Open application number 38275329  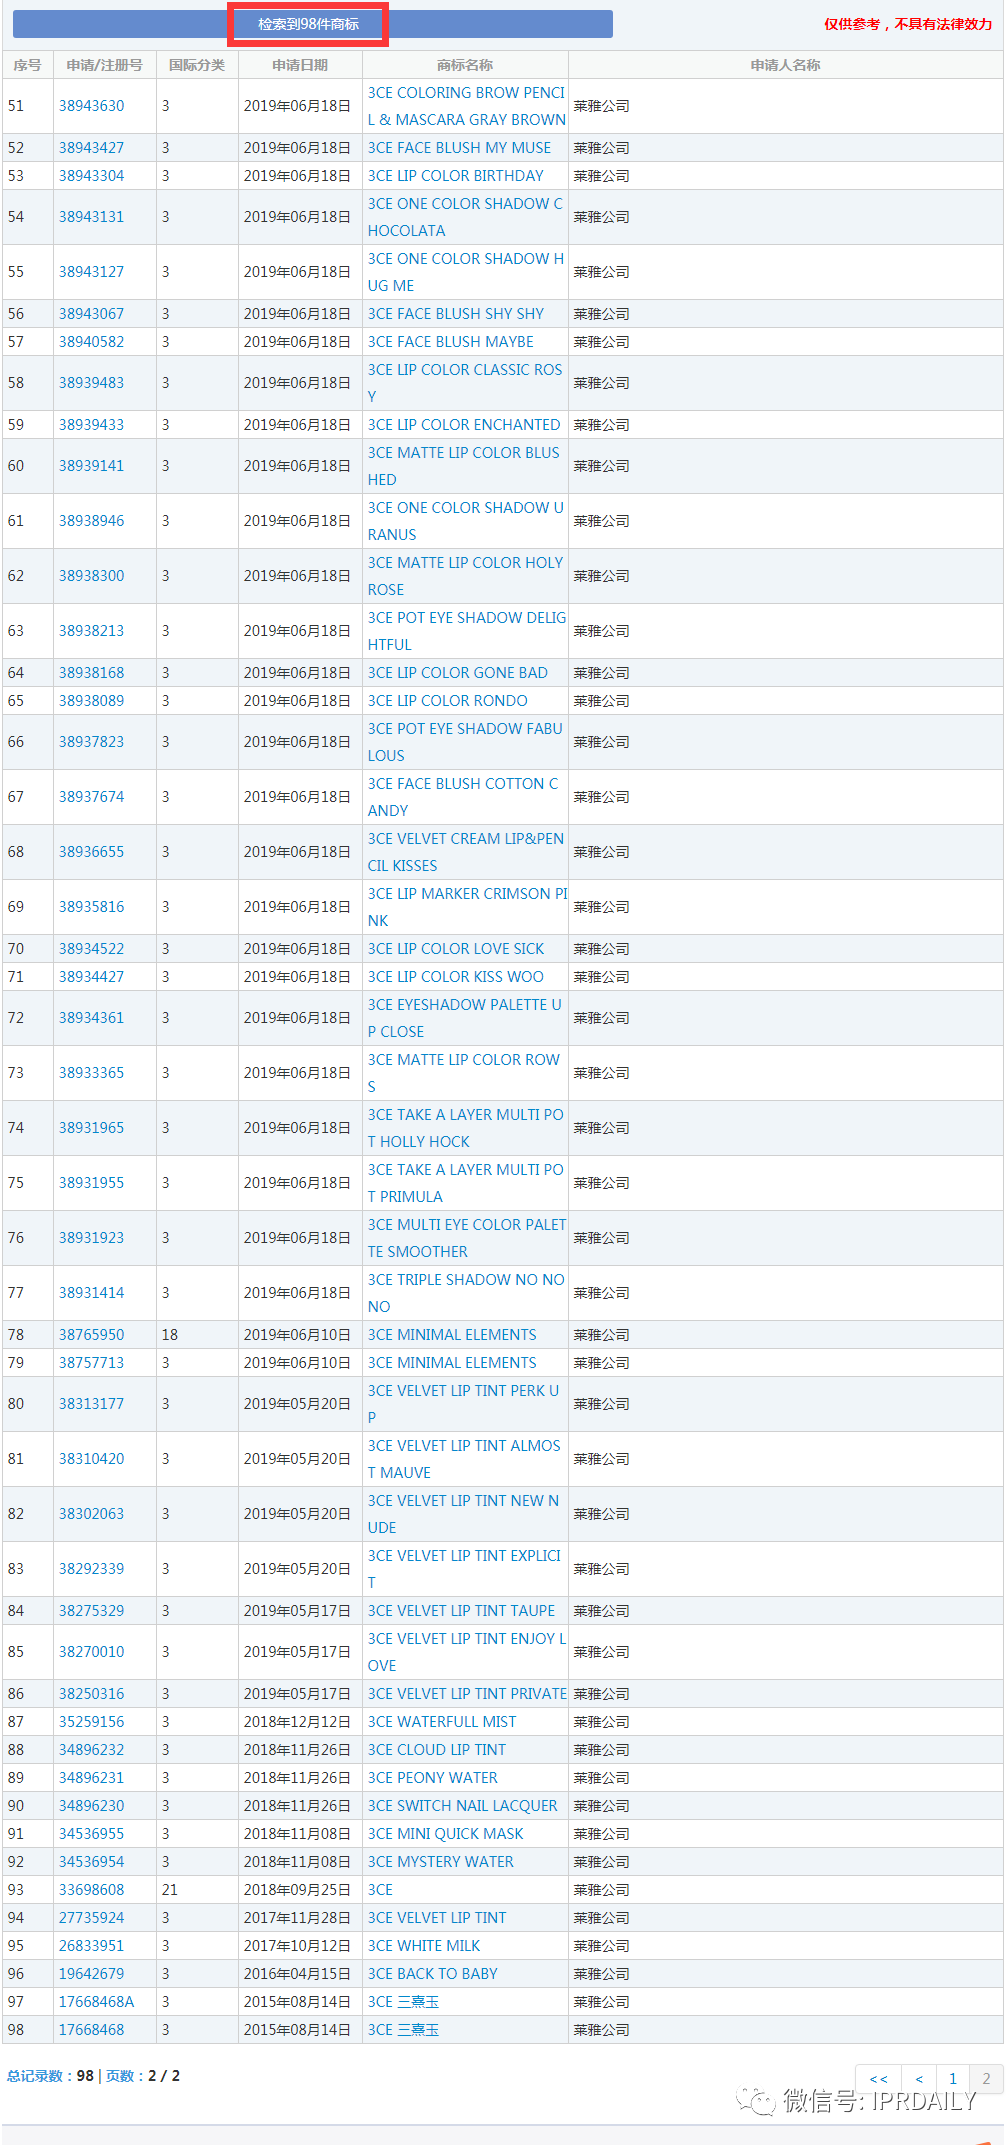tap(92, 1611)
